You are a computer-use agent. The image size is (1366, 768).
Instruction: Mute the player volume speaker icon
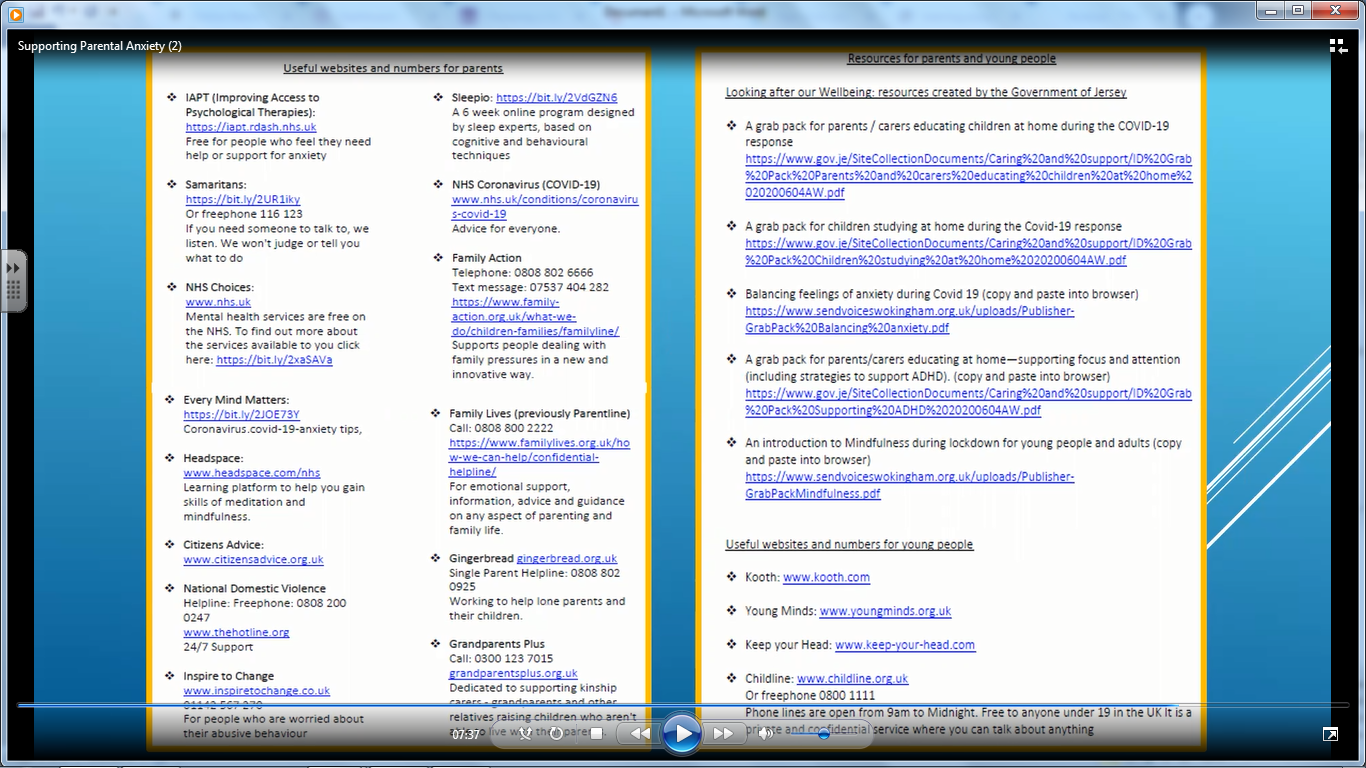pyautogui.click(x=766, y=733)
